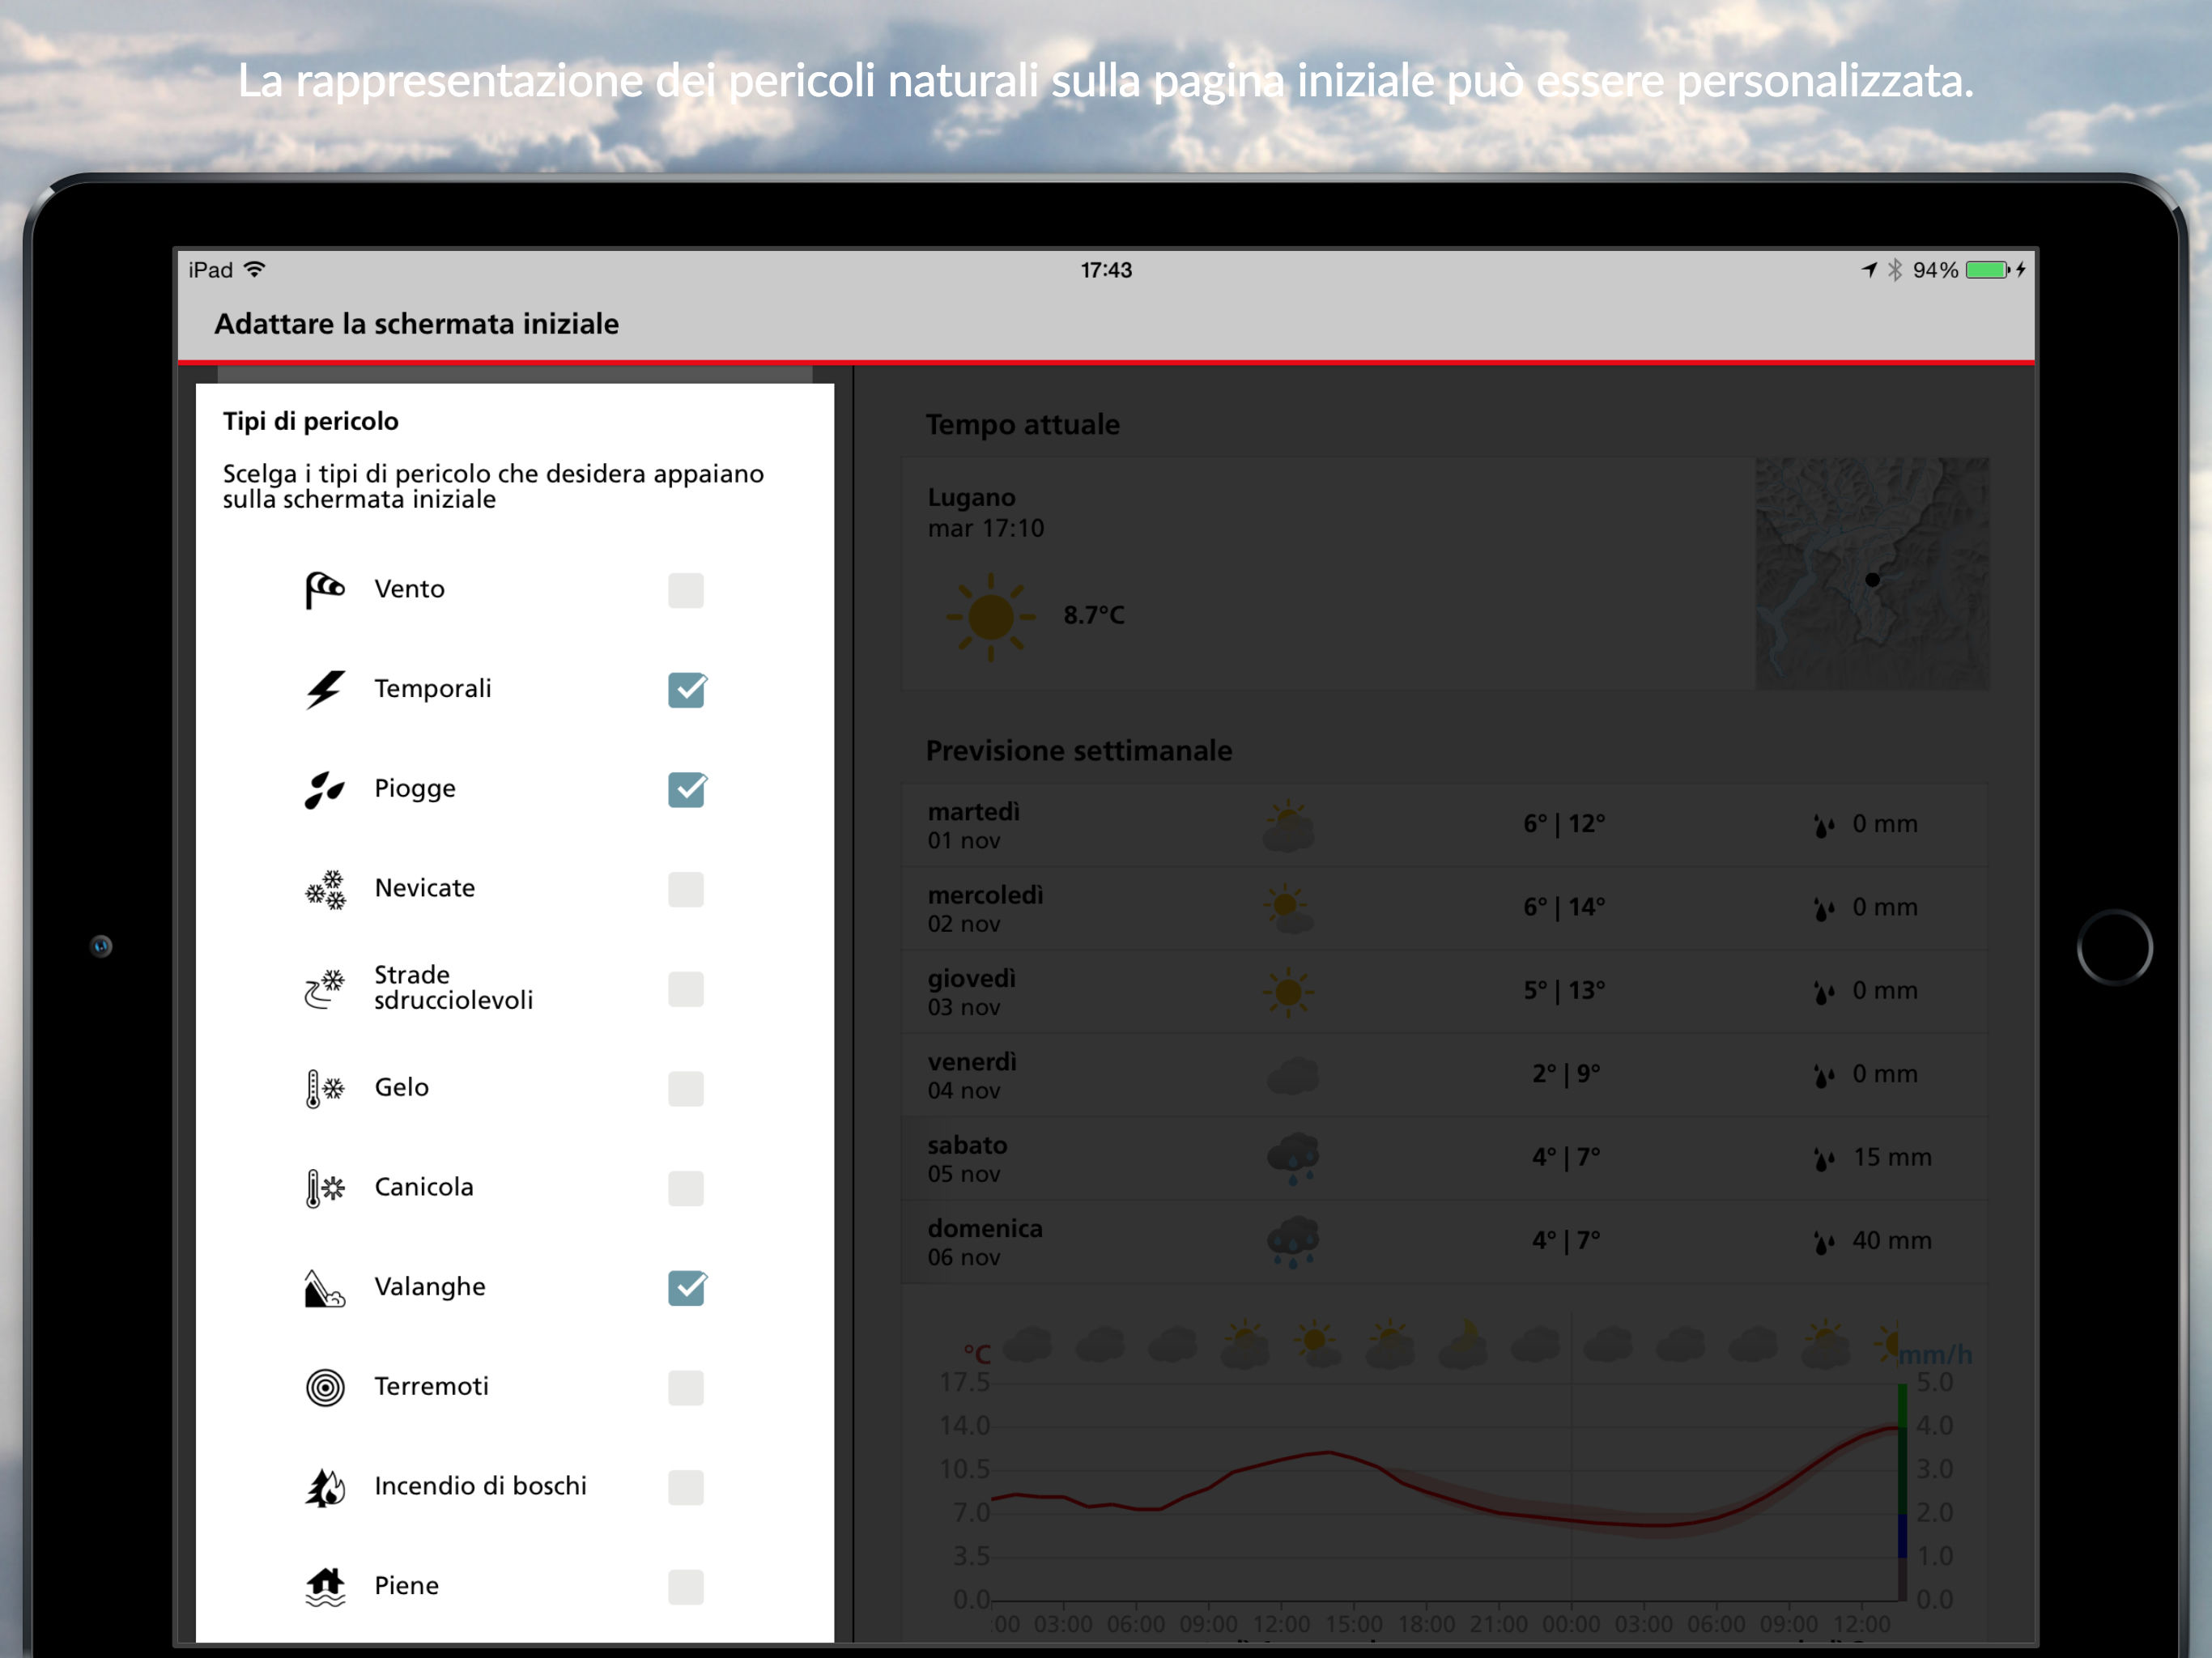
Task: Click the Bluetooth icon in status bar
Action: click(1894, 270)
